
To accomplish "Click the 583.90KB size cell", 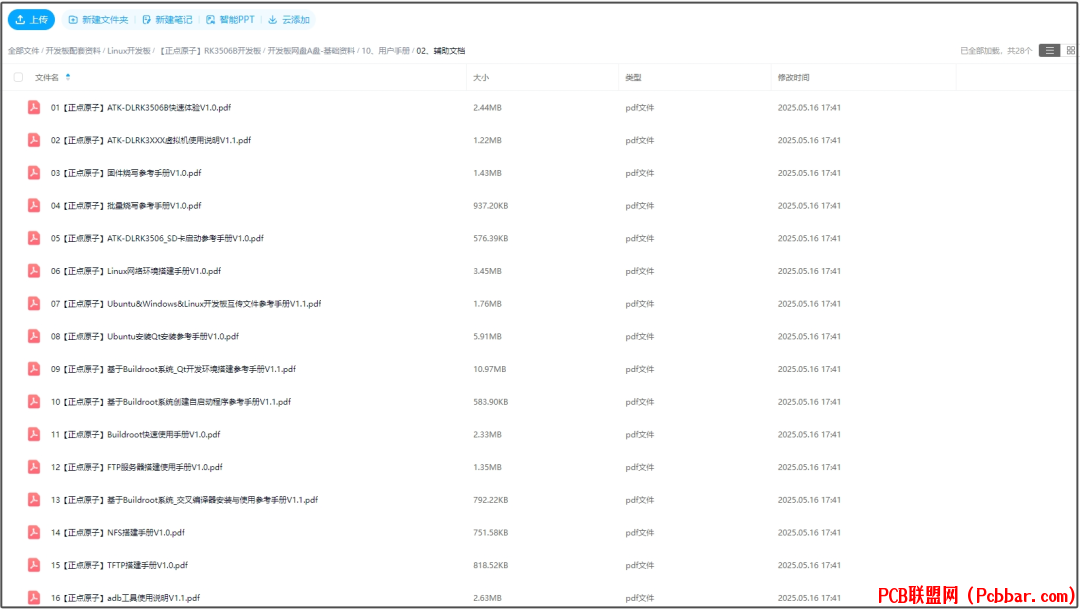I will click(x=490, y=402).
